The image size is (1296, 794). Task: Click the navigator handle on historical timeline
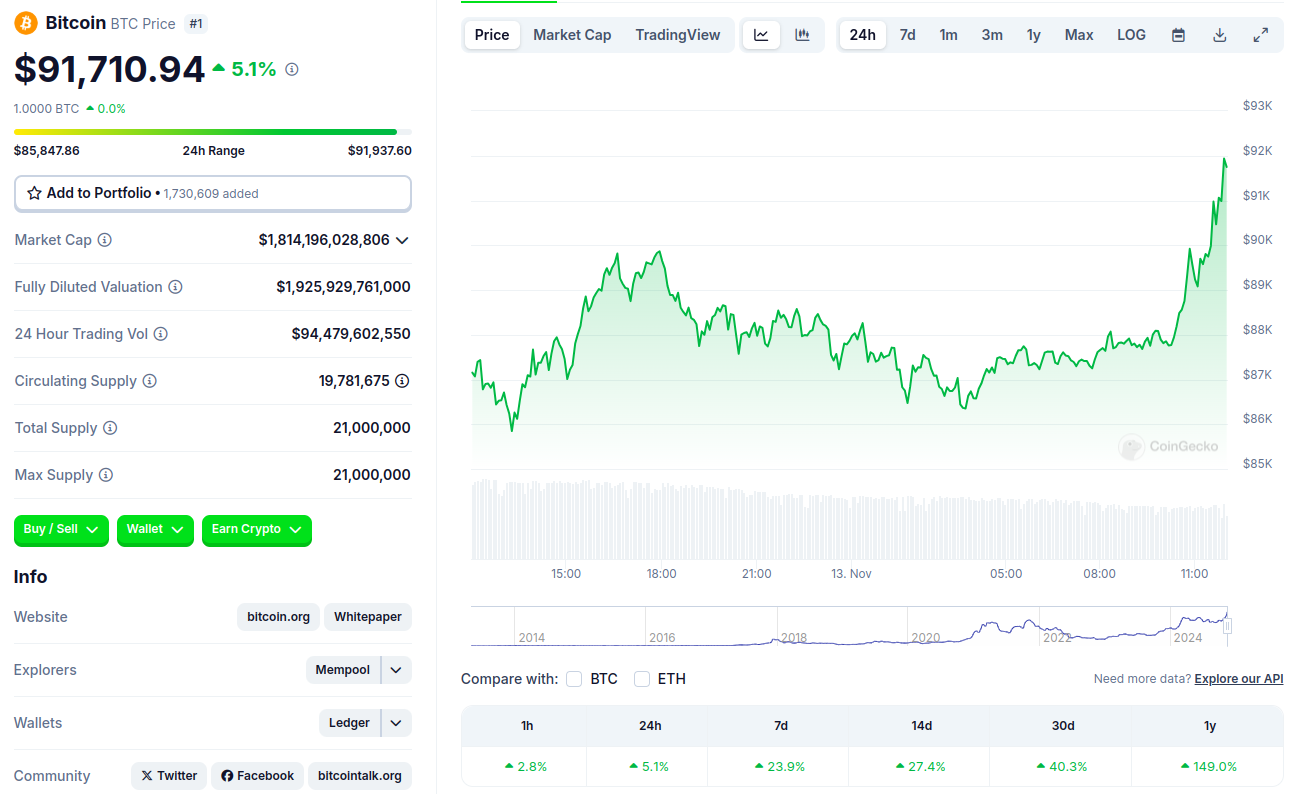coord(1227,626)
